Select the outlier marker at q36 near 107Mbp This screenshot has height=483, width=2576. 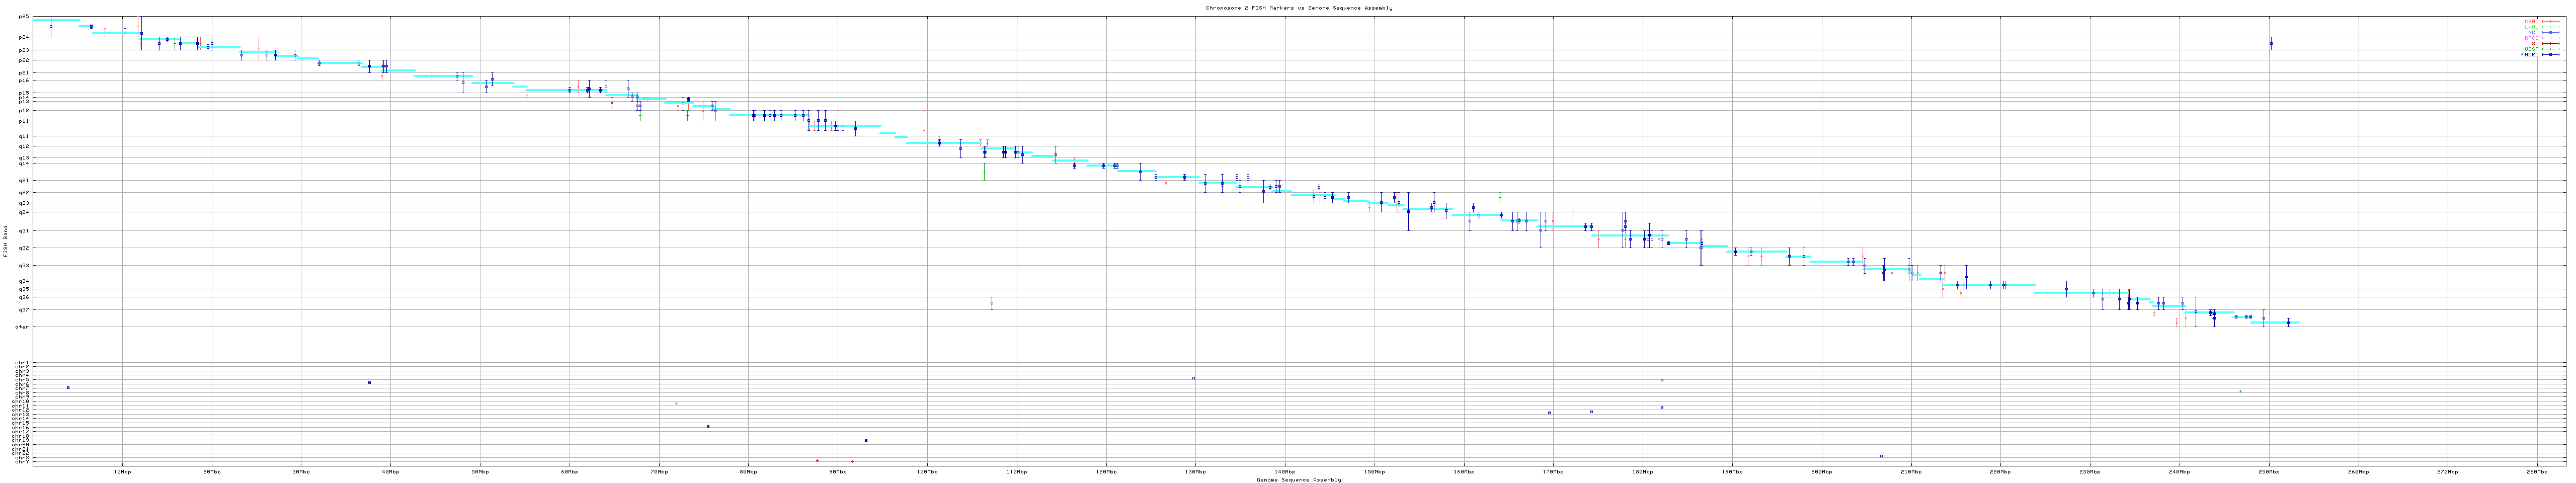coord(991,303)
